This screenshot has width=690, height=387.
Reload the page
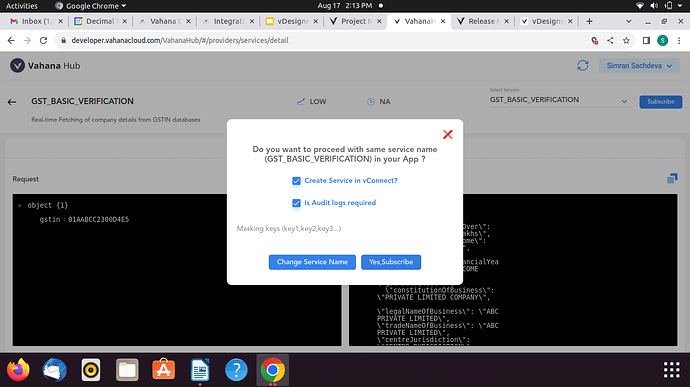pyautogui.click(x=43, y=41)
